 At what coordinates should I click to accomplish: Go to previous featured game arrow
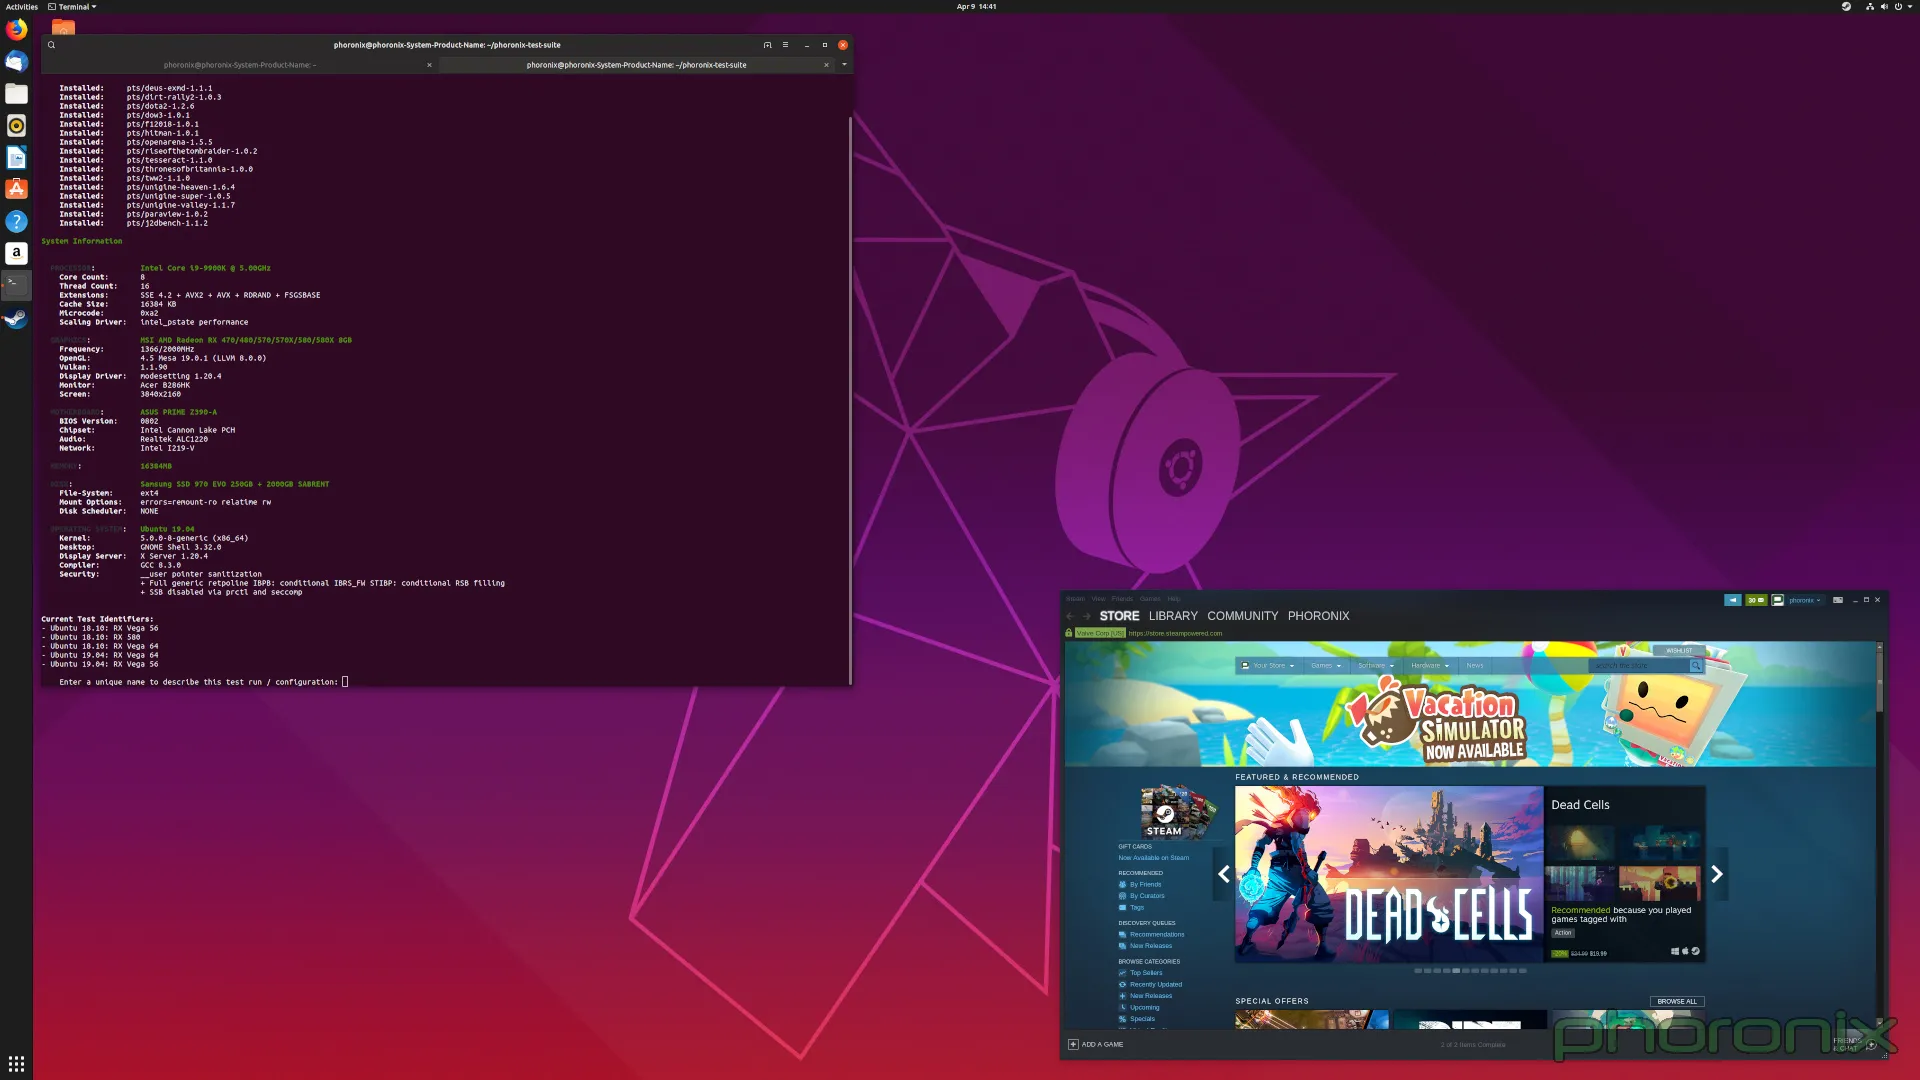(x=1223, y=875)
